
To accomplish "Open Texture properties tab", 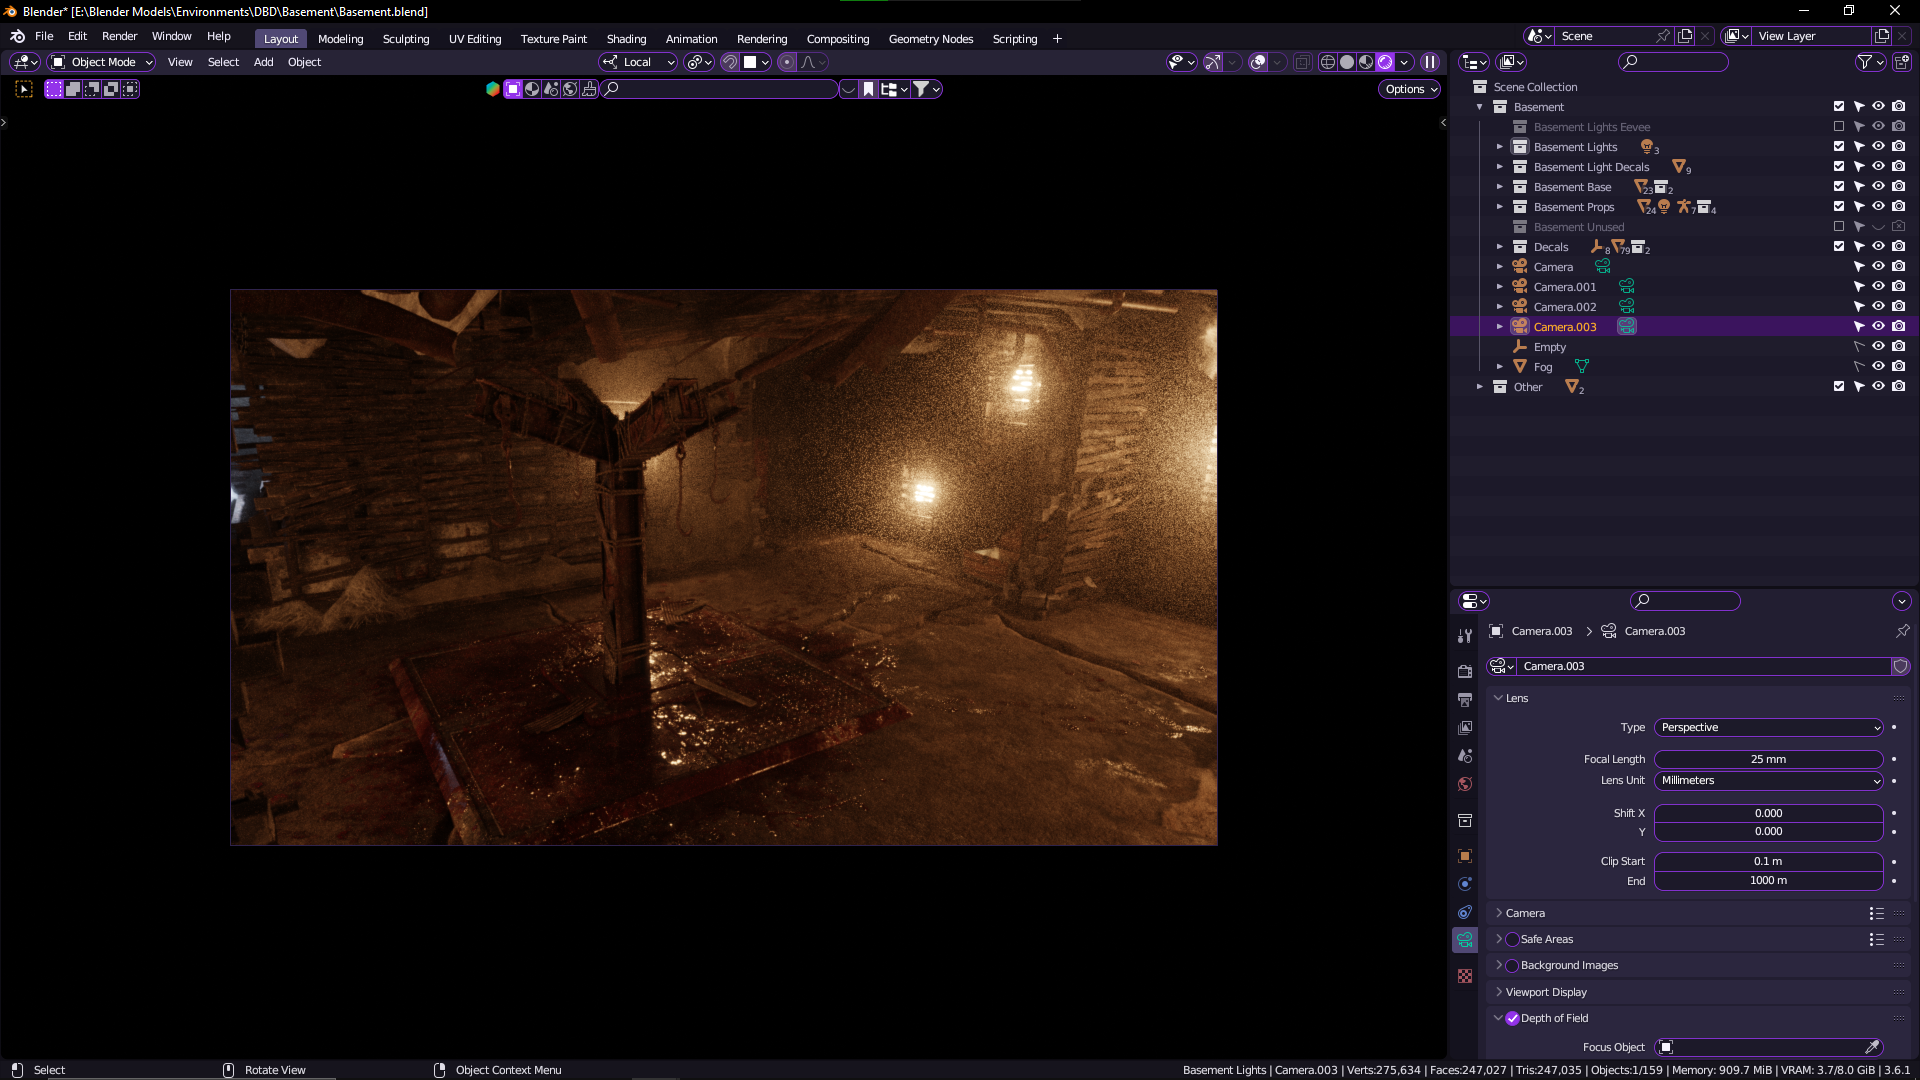I will (x=1465, y=976).
